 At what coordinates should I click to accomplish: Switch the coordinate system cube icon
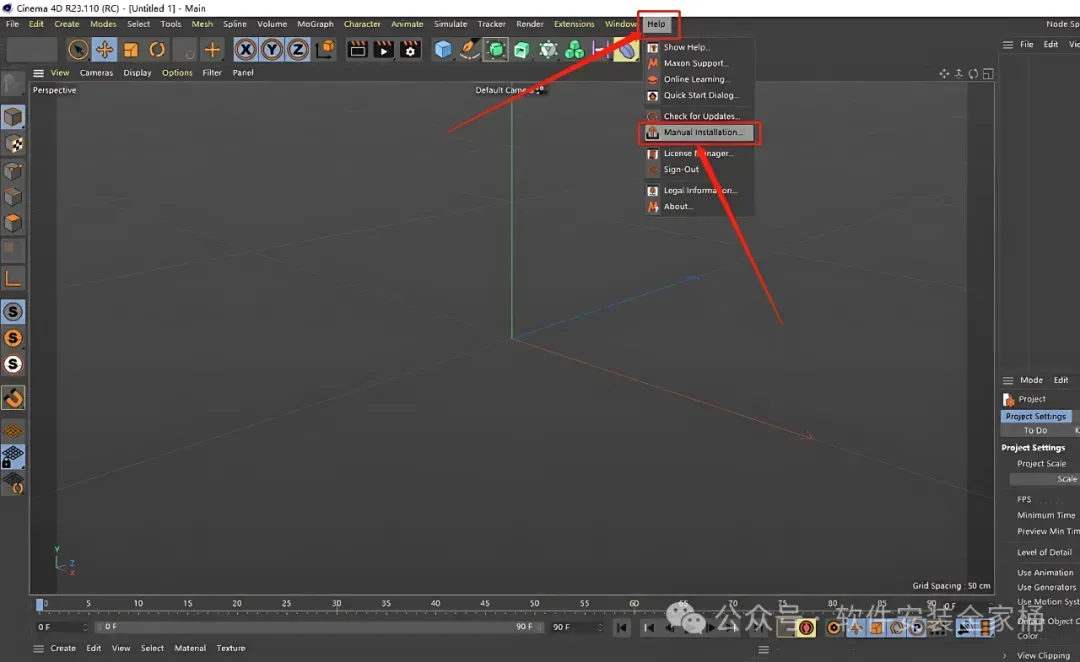[x=325, y=50]
